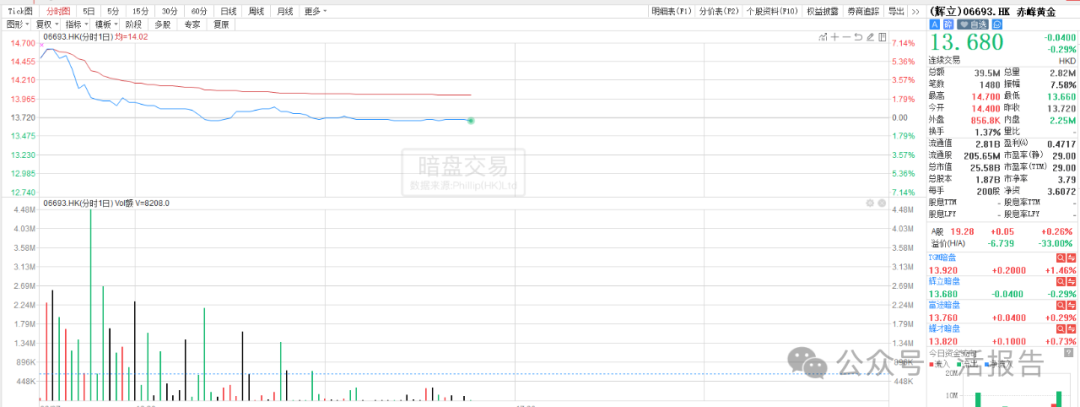Switch to the 日线 tab

(229, 11)
